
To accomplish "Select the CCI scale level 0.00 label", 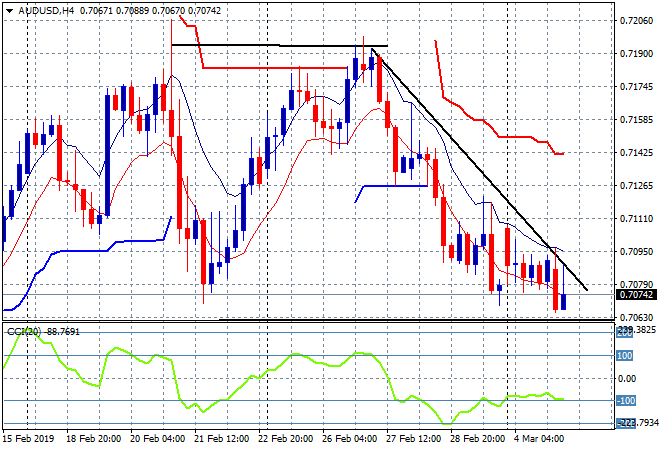I will pyautogui.click(x=627, y=379).
